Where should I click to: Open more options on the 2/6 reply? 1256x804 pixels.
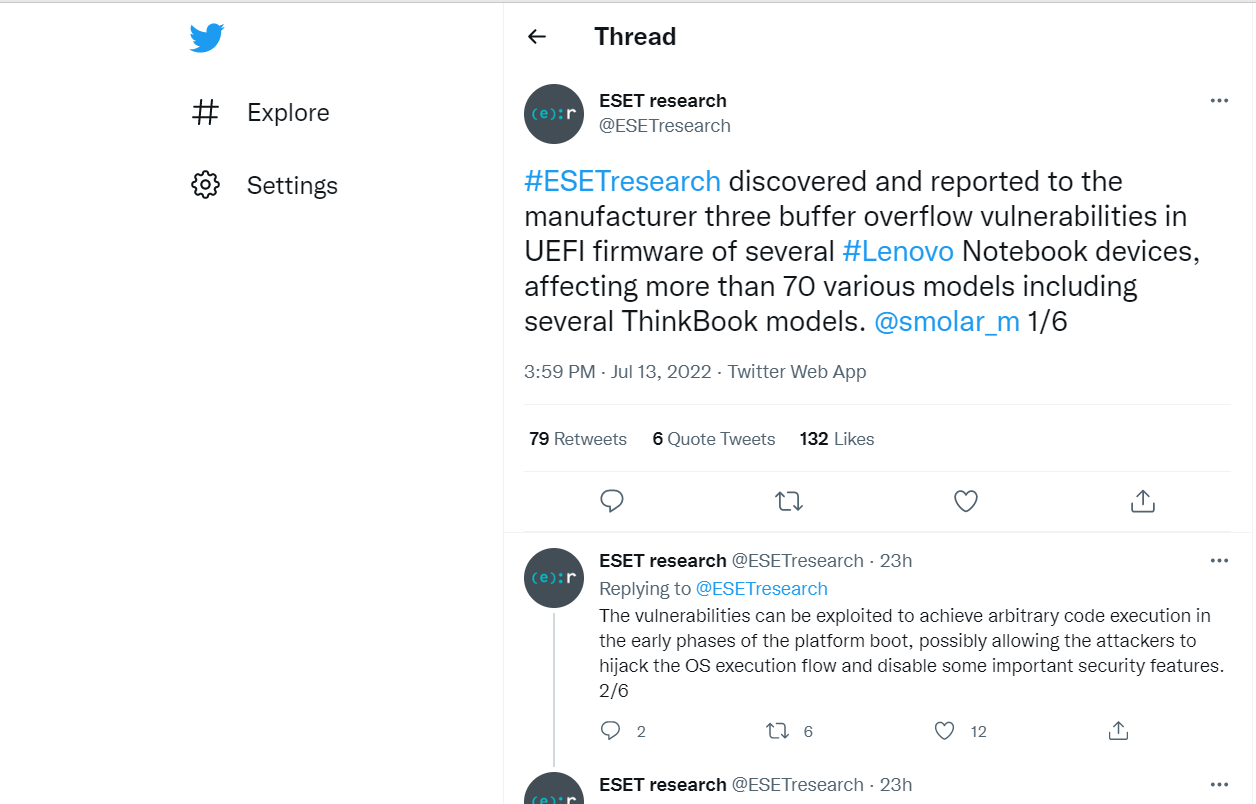click(1219, 560)
